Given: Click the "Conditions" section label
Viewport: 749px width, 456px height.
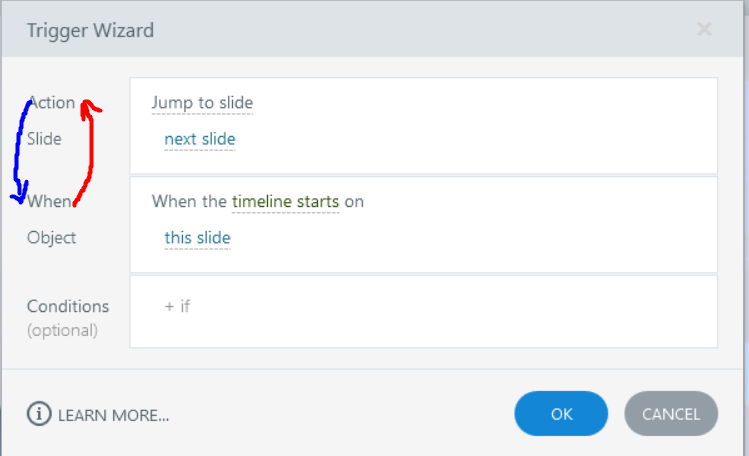Looking at the screenshot, I should pos(68,306).
